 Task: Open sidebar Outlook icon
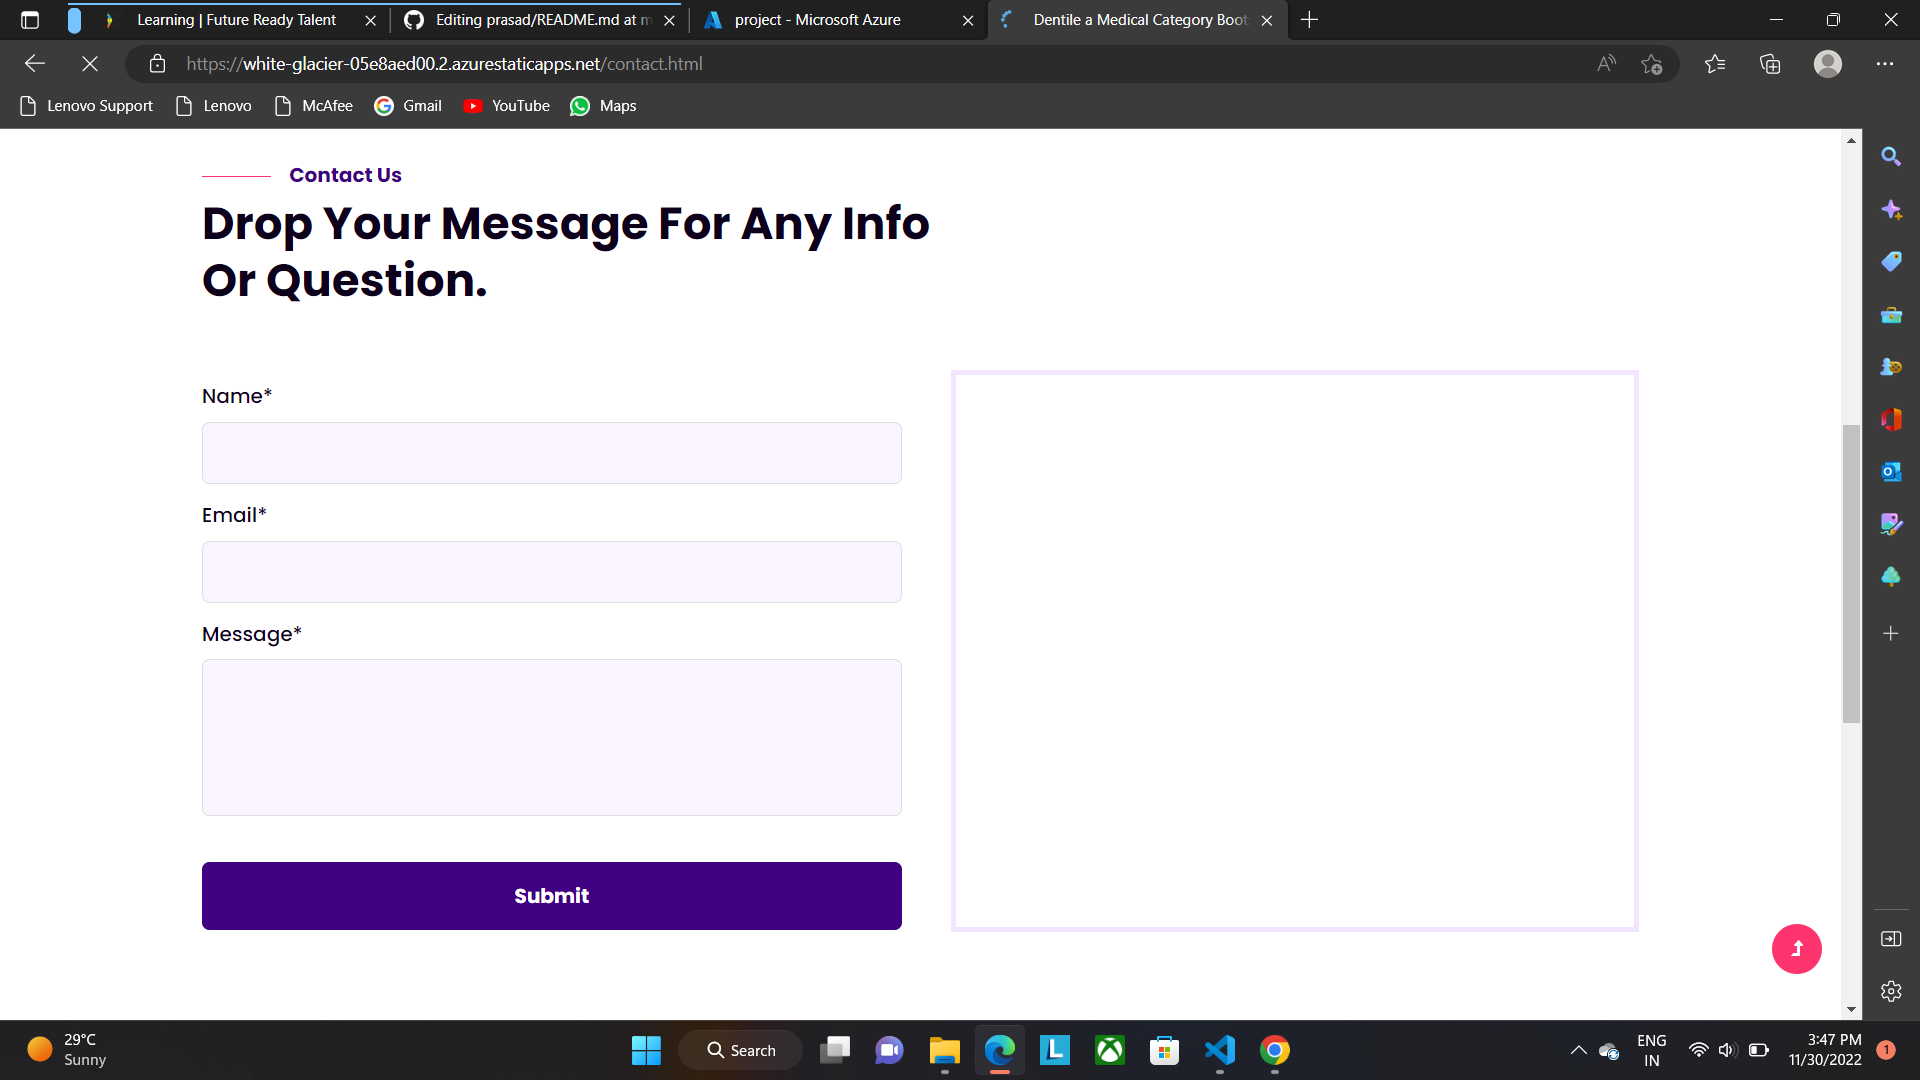coord(1890,472)
